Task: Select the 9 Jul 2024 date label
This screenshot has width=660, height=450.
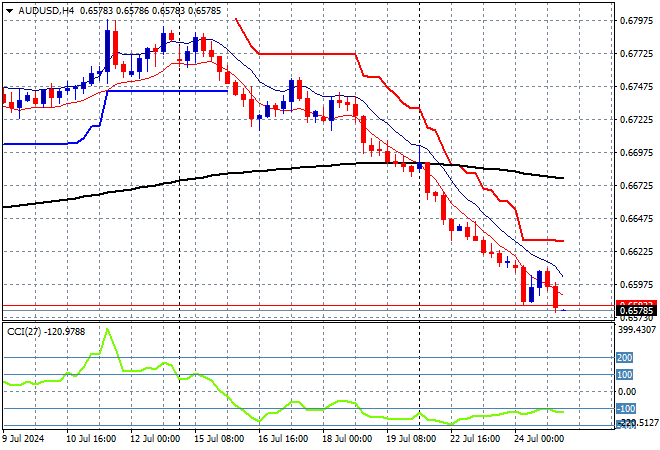Action: pos(24,439)
